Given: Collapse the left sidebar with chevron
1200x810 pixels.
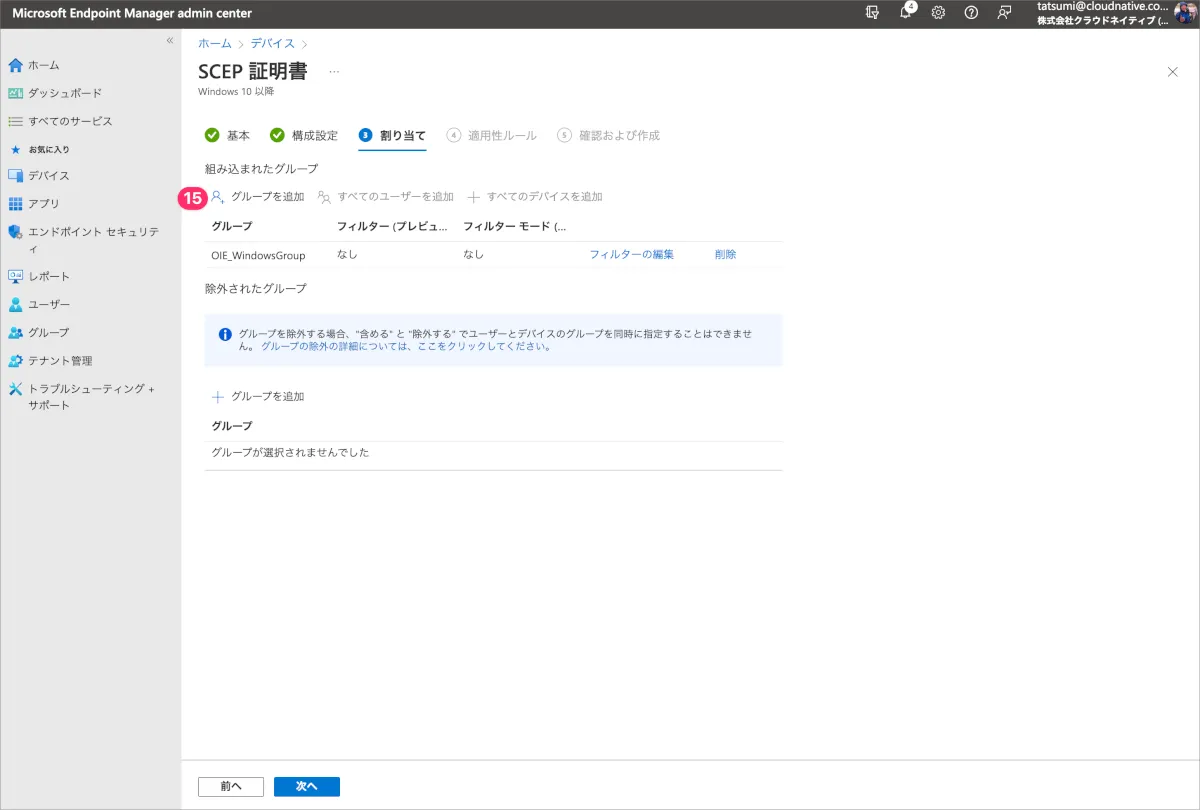Looking at the screenshot, I should click(169, 40).
